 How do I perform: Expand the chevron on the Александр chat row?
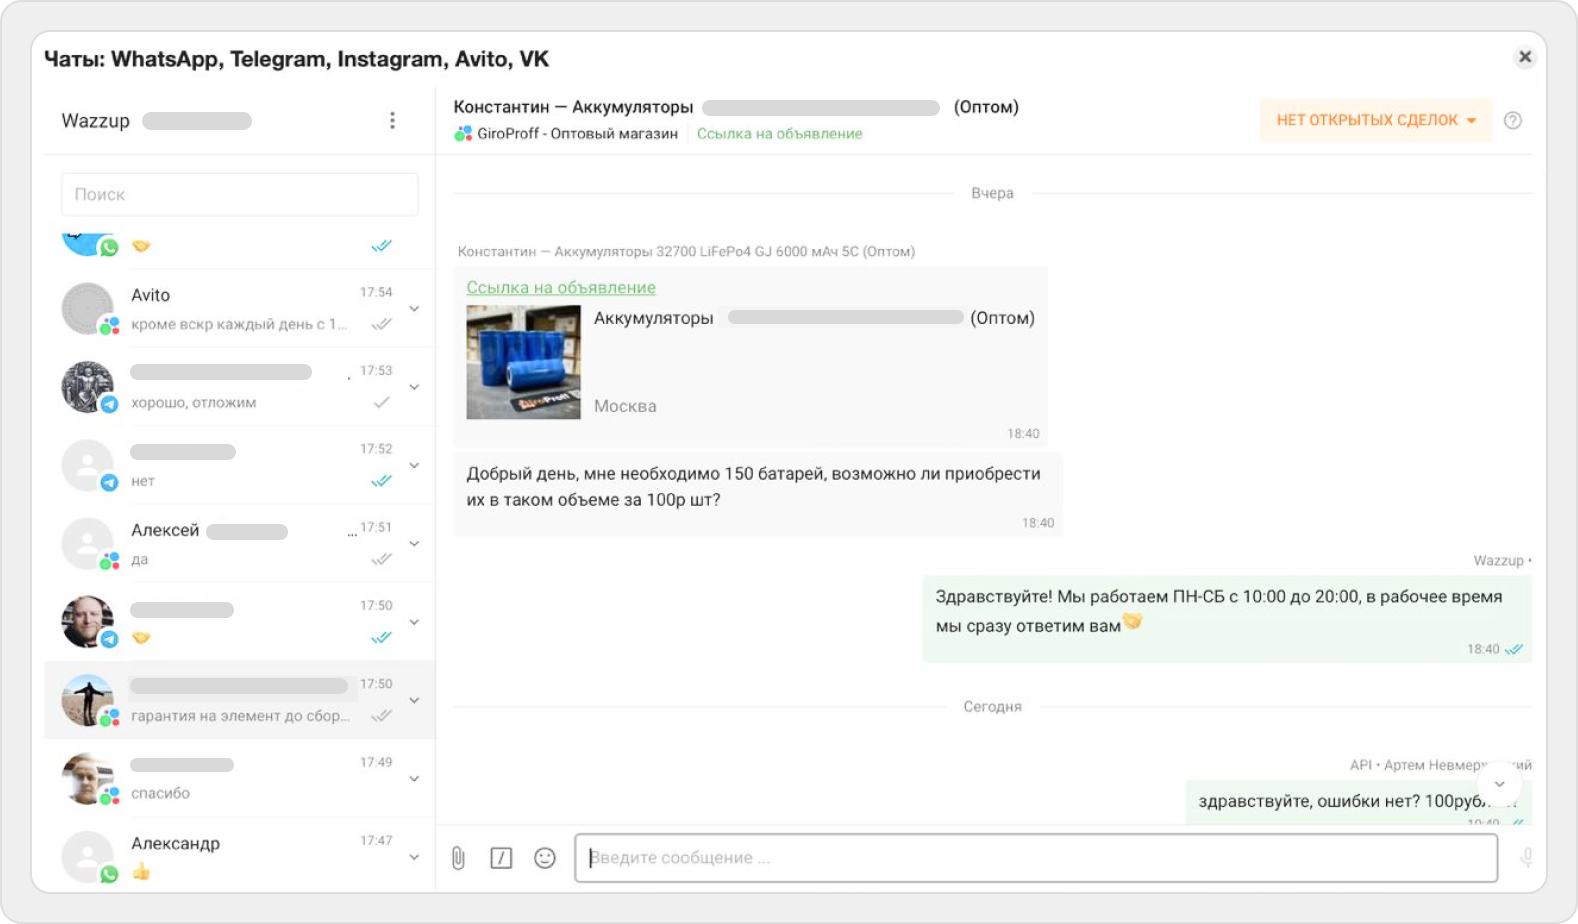(x=414, y=857)
